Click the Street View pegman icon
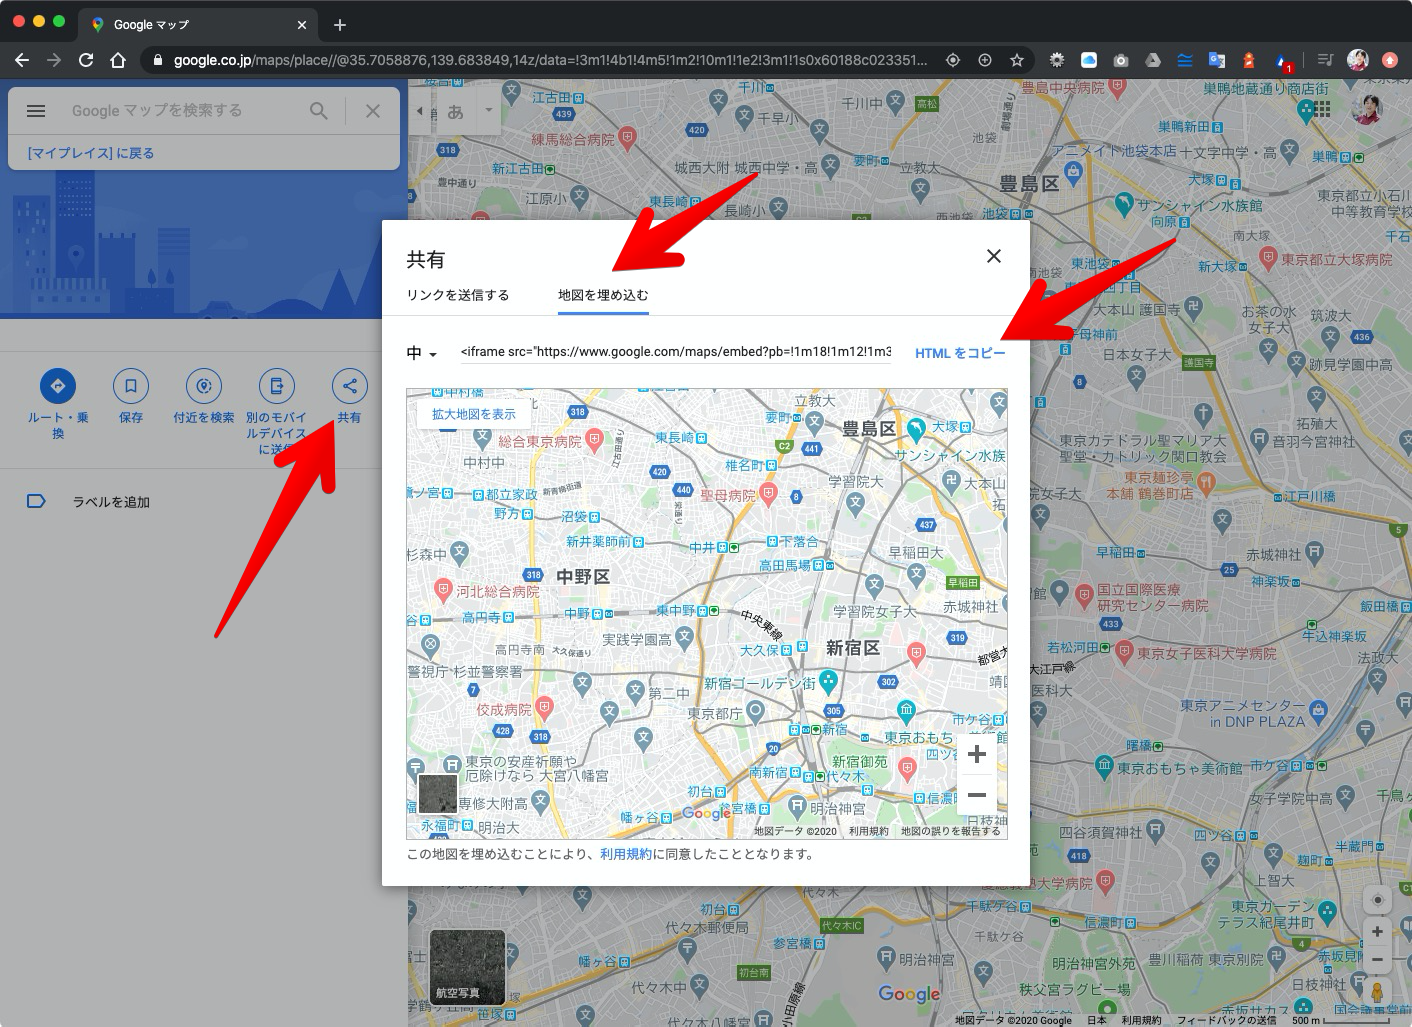Image resolution: width=1412 pixels, height=1027 pixels. (x=1378, y=992)
